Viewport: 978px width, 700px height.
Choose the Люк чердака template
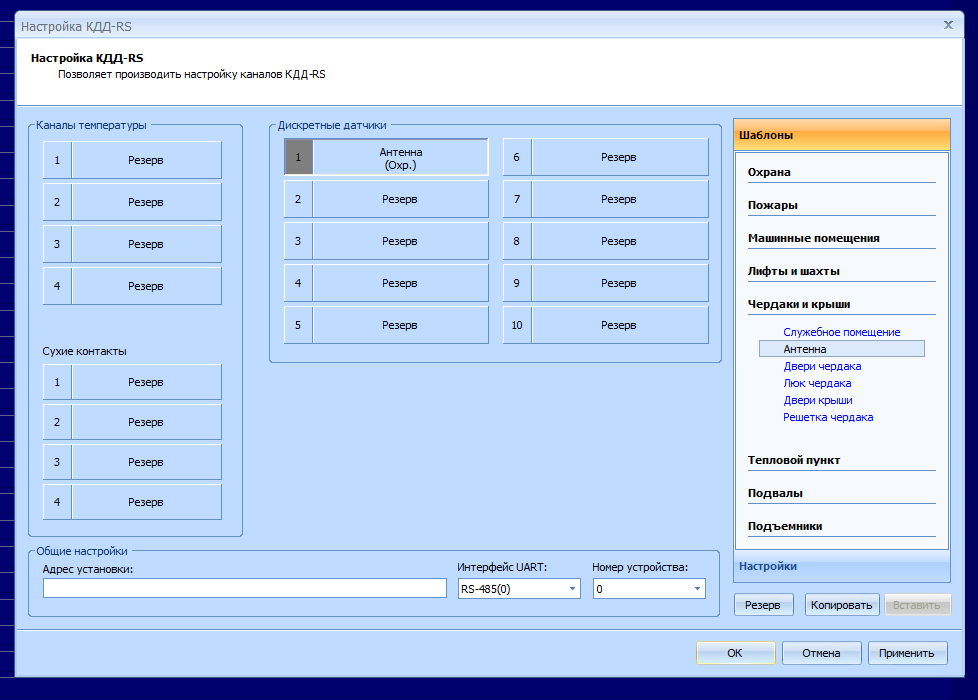click(x=817, y=383)
